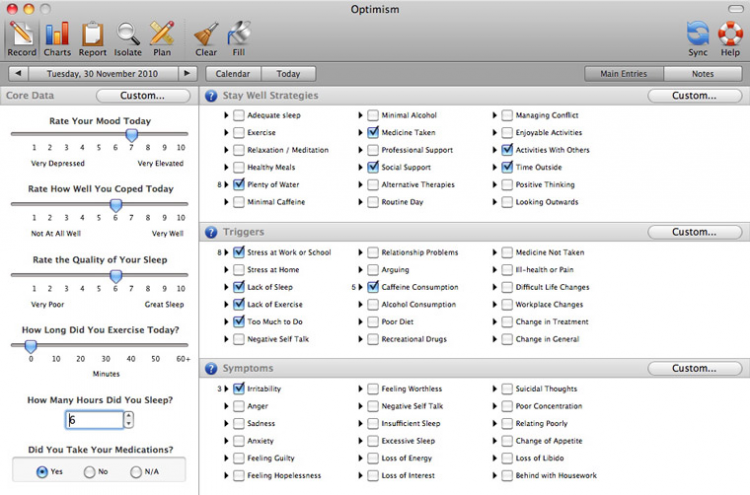Open Custom button for Stay Well Strategies
This screenshot has width=750, height=495.
[x=693, y=96]
